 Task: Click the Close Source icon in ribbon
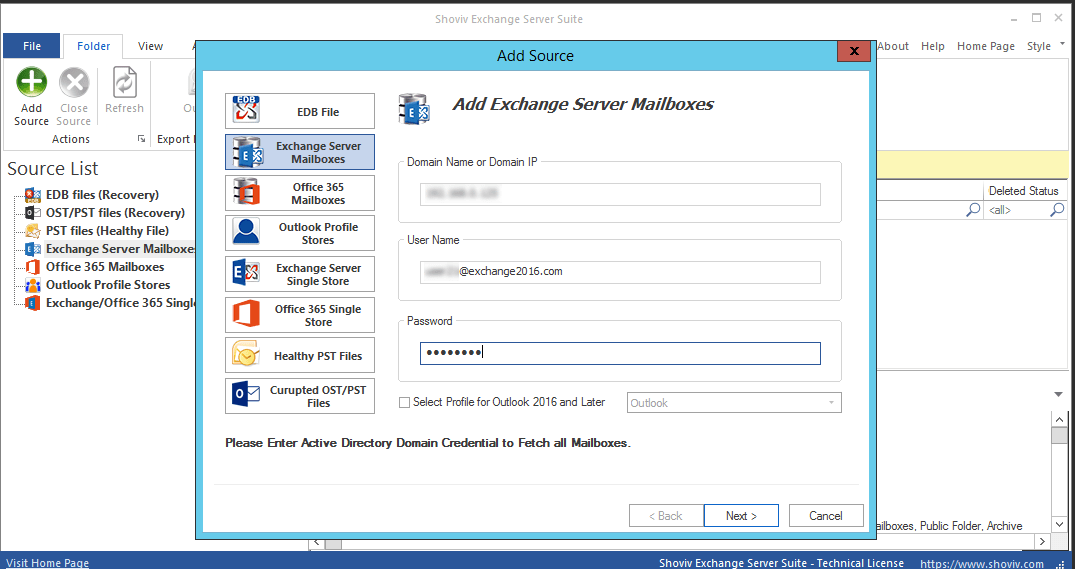[x=74, y=83]
